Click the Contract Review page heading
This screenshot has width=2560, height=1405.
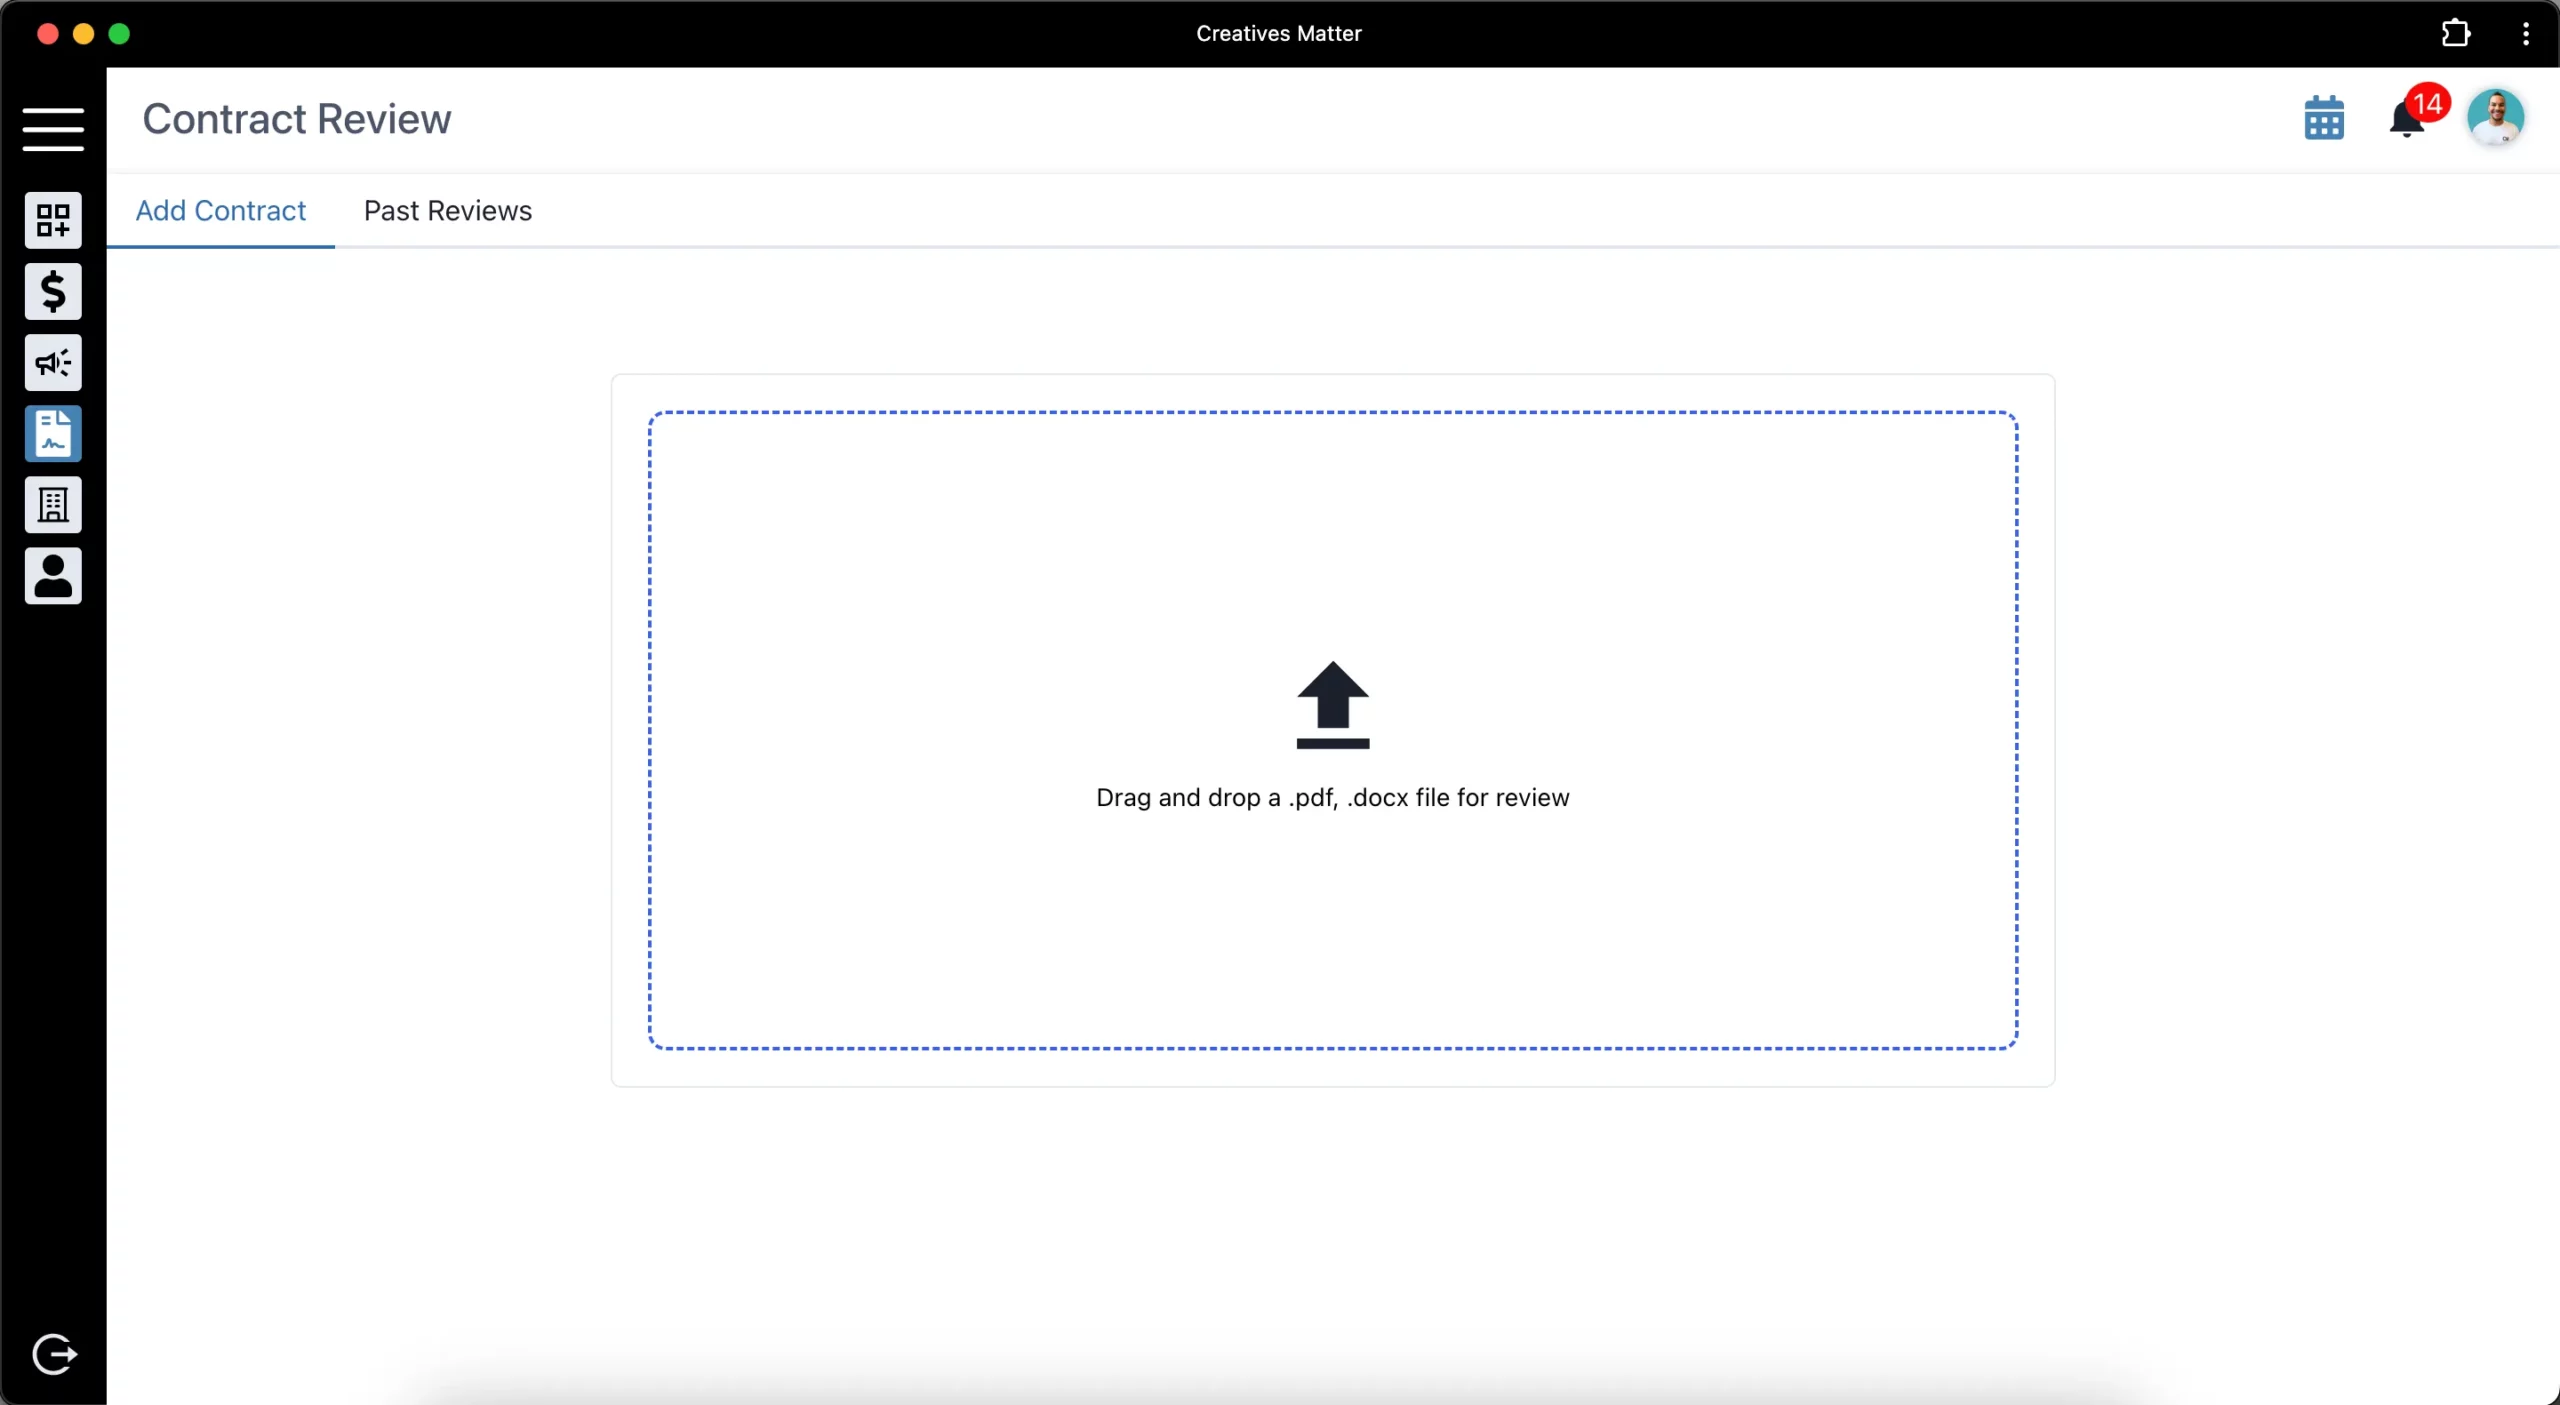[x=297, y=119]
